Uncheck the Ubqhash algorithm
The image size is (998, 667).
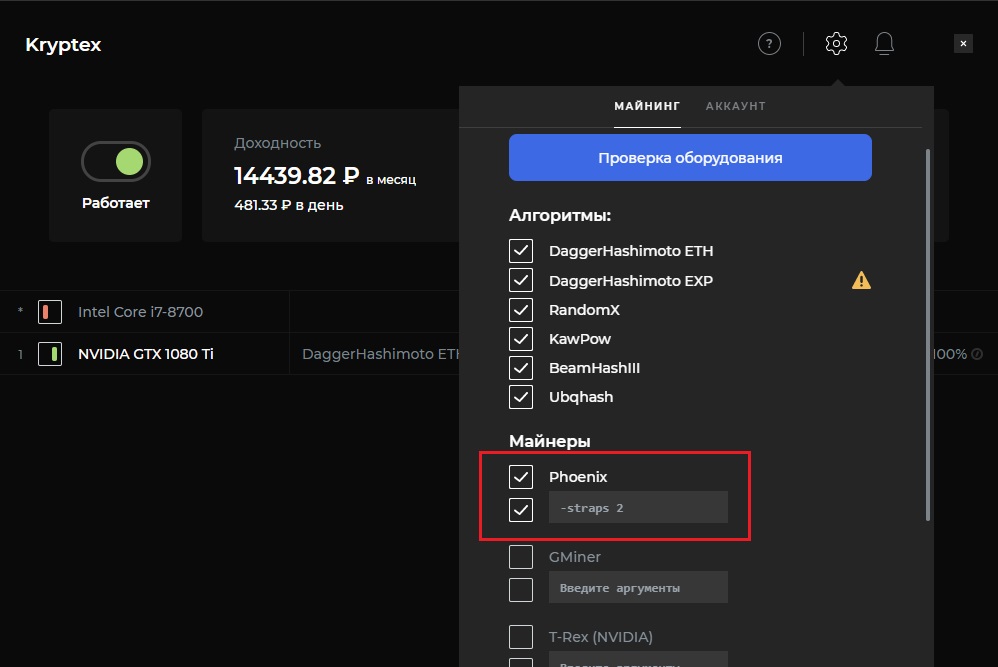click(521, 397)
